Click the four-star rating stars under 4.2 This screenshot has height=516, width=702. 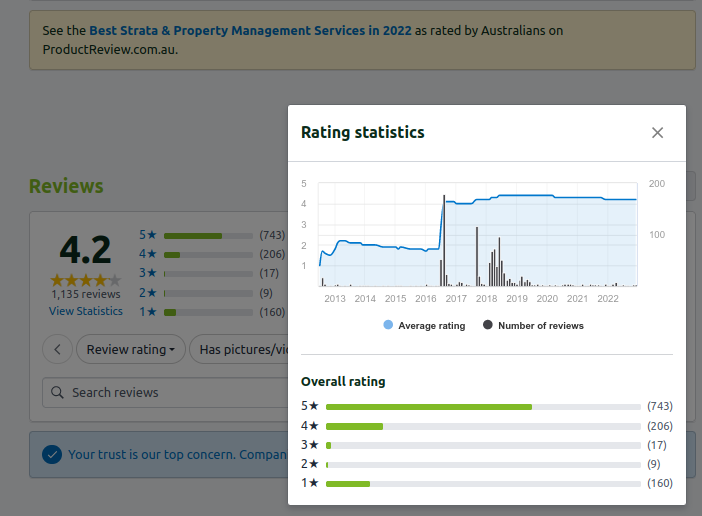(86, 280)
